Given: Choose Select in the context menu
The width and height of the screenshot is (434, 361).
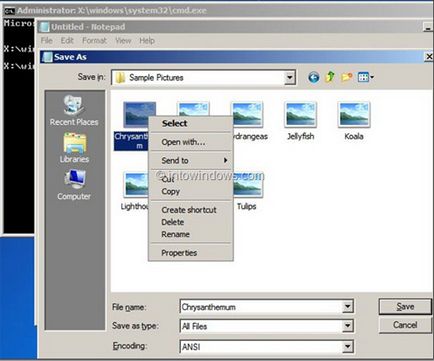Looking at the screenshot, I should tap(190, 123).
